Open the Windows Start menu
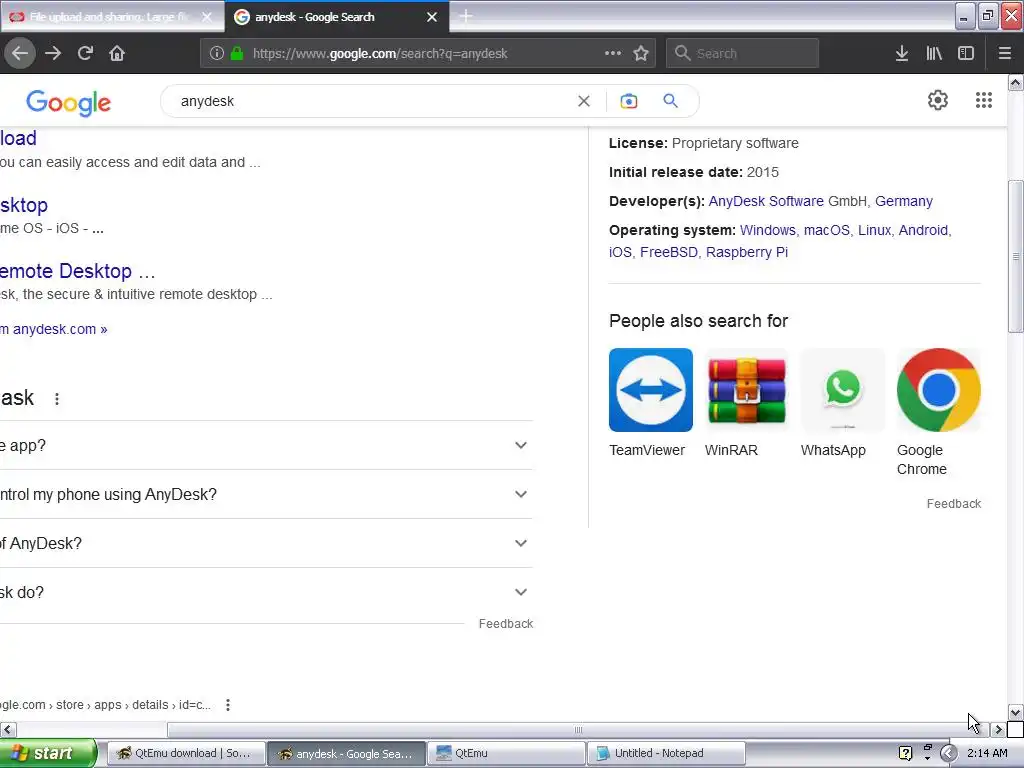Image resolution: width=1024 pixels, height=768 pixels. pyautogui.click(x=48, y=753)
